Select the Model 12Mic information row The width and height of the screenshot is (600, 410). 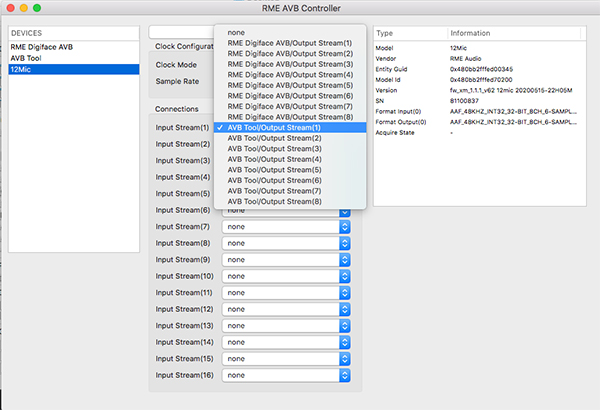[480, 48]
